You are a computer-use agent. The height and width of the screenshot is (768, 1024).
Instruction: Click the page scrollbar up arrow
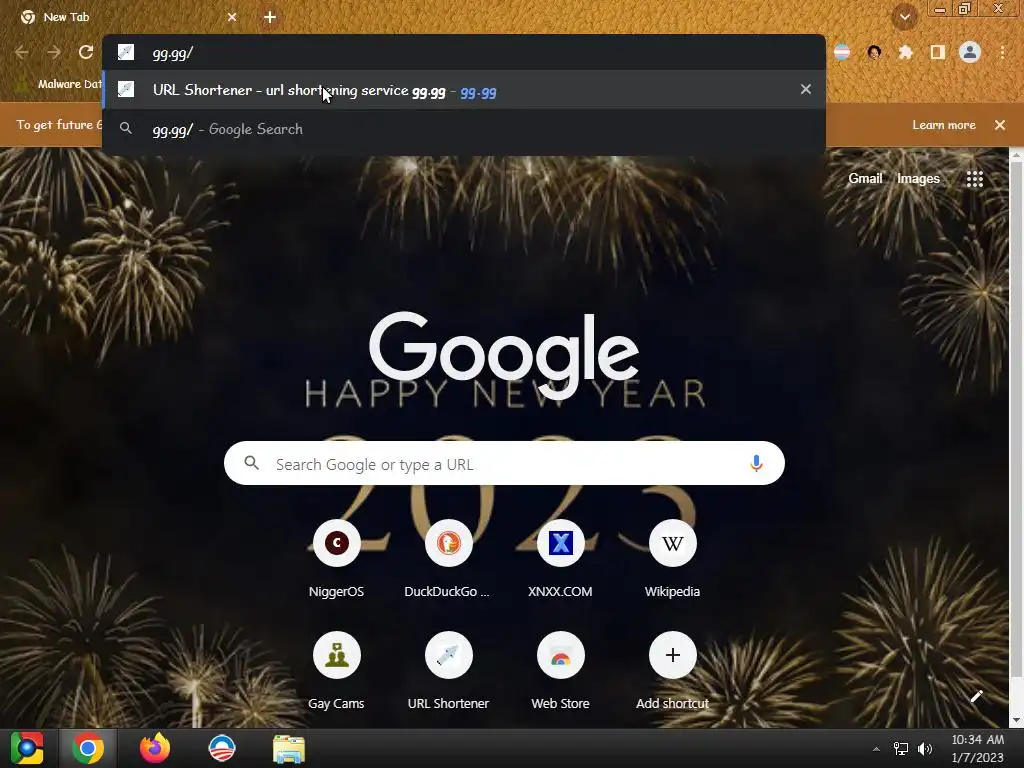pos(1016,155)
